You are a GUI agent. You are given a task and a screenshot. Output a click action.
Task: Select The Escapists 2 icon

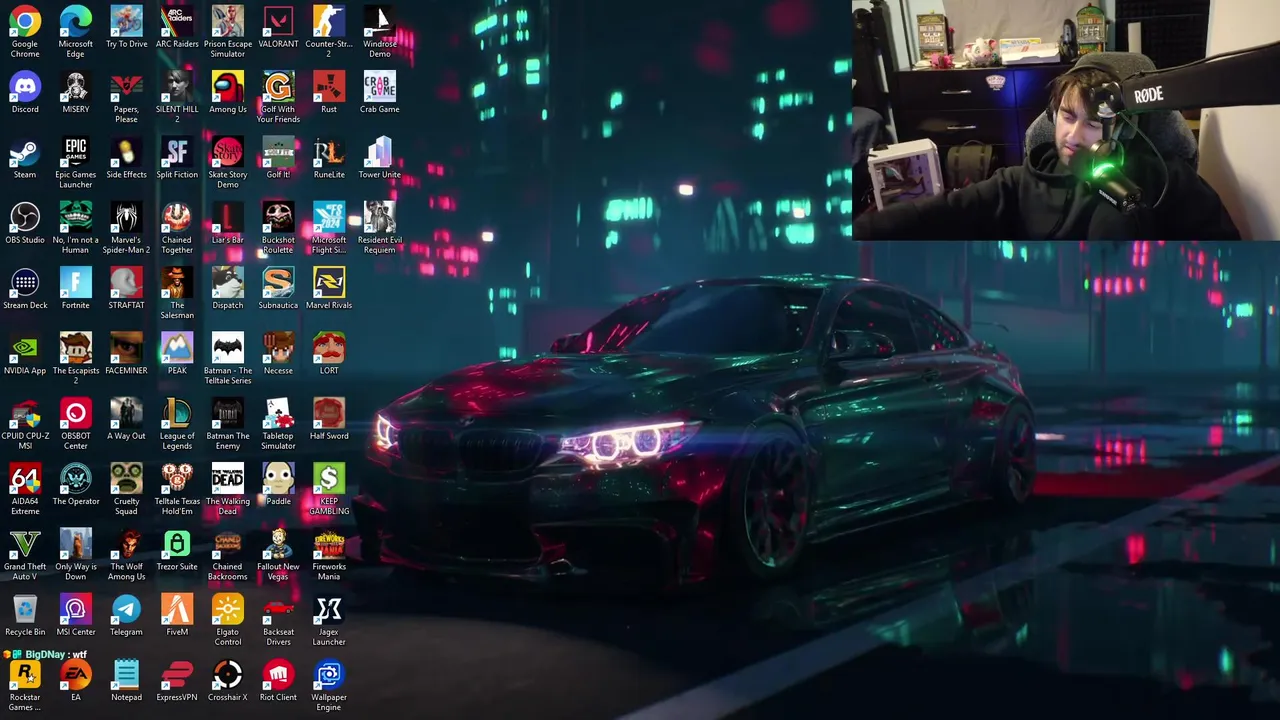76,358
